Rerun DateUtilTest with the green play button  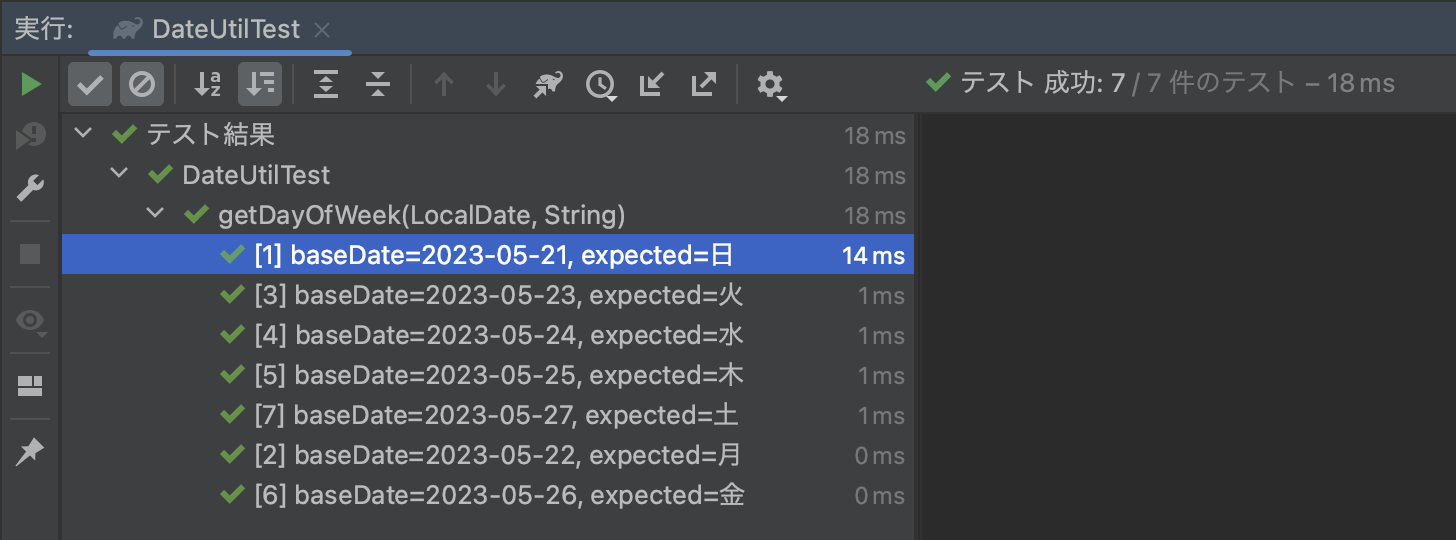point(31,85)
